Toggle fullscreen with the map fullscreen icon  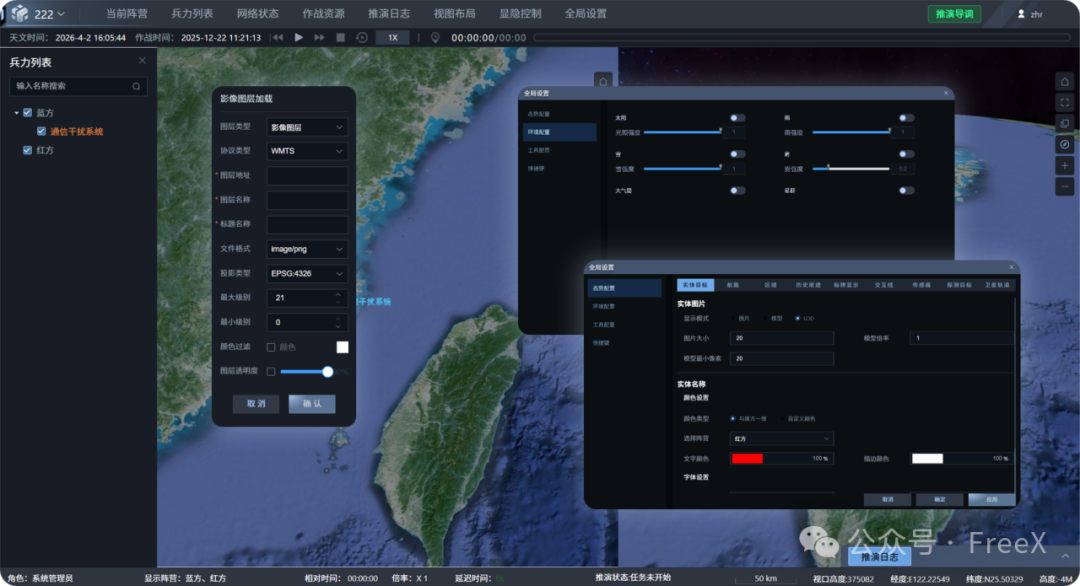tap(1064, 103)
